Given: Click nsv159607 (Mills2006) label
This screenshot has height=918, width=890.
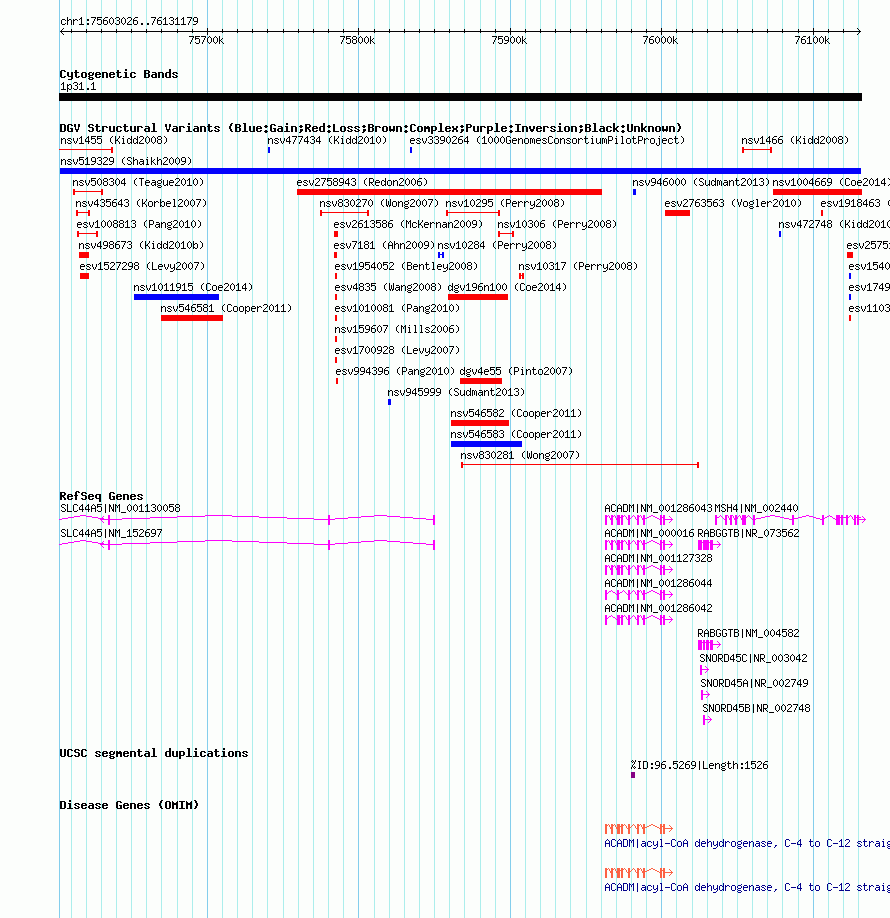Looking at the screenshot, I should [x=397, y=330].
